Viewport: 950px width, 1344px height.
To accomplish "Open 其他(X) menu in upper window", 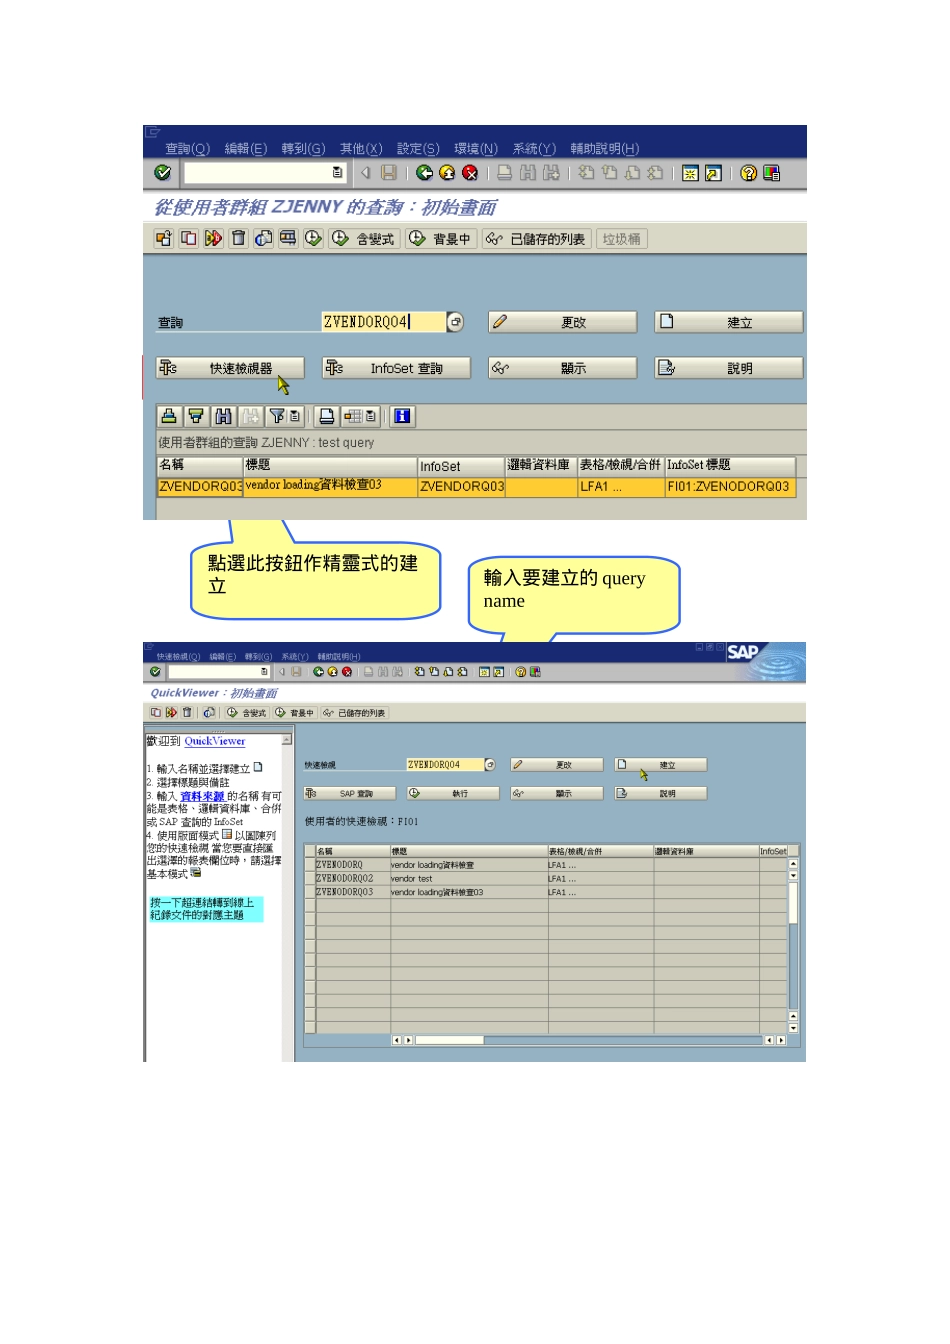I will (x=361, y=149).
